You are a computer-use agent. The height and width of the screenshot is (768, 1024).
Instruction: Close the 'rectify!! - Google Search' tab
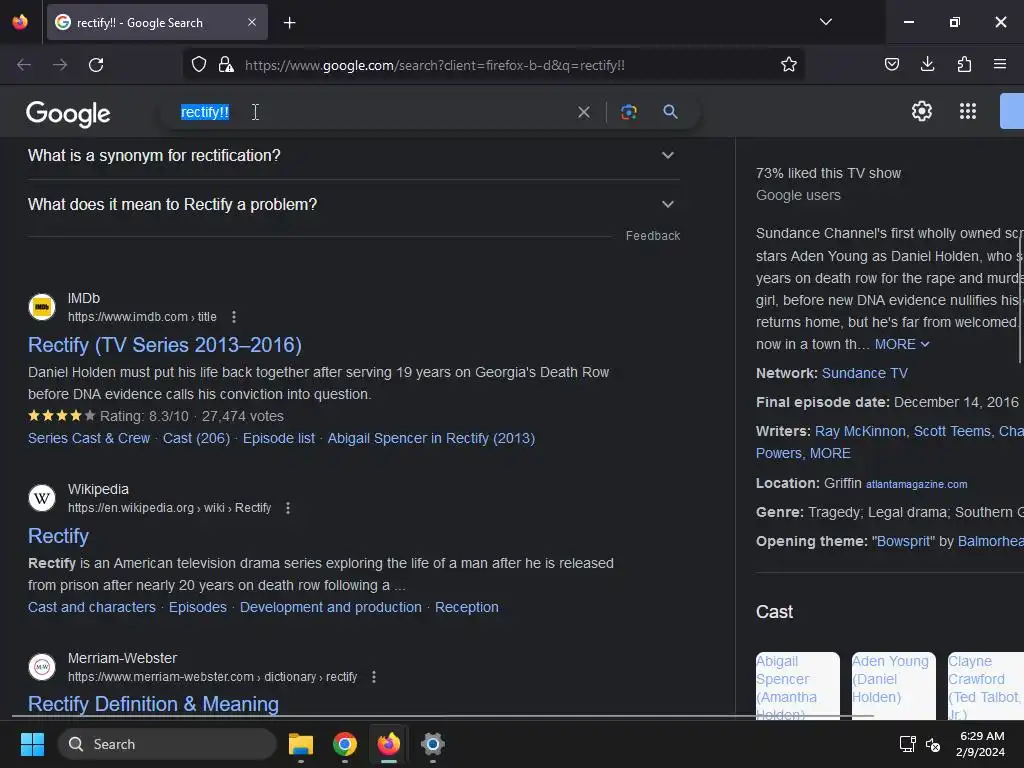tap(252, 22)
